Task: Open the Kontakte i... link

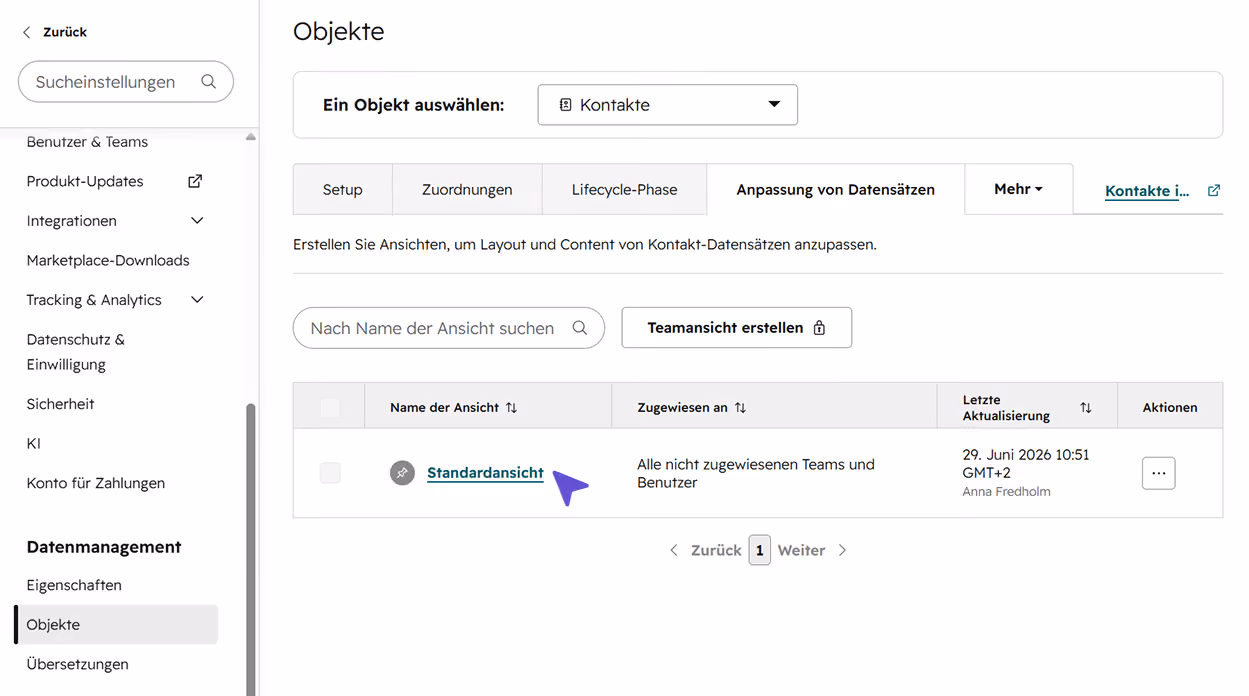Action: coord(1147,191)
